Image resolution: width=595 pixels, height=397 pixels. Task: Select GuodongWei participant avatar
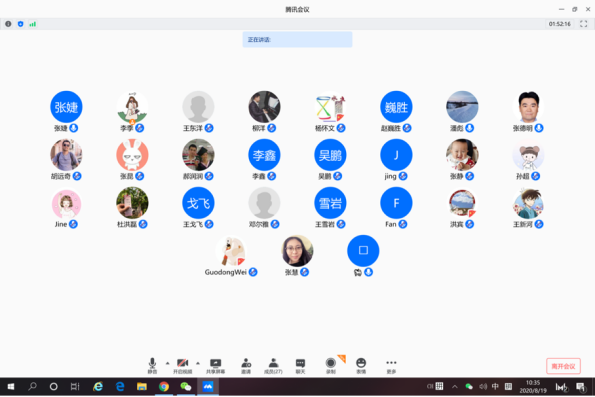click(231, 251)
